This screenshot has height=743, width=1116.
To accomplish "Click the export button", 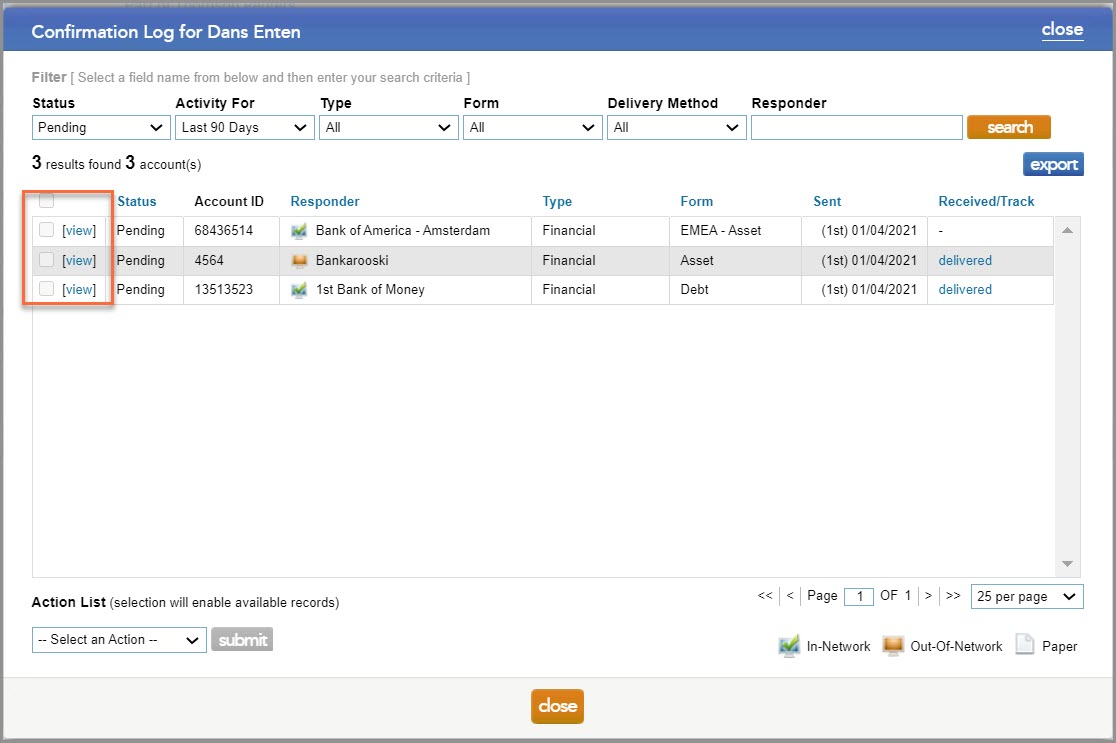I will coord(1053,163).
